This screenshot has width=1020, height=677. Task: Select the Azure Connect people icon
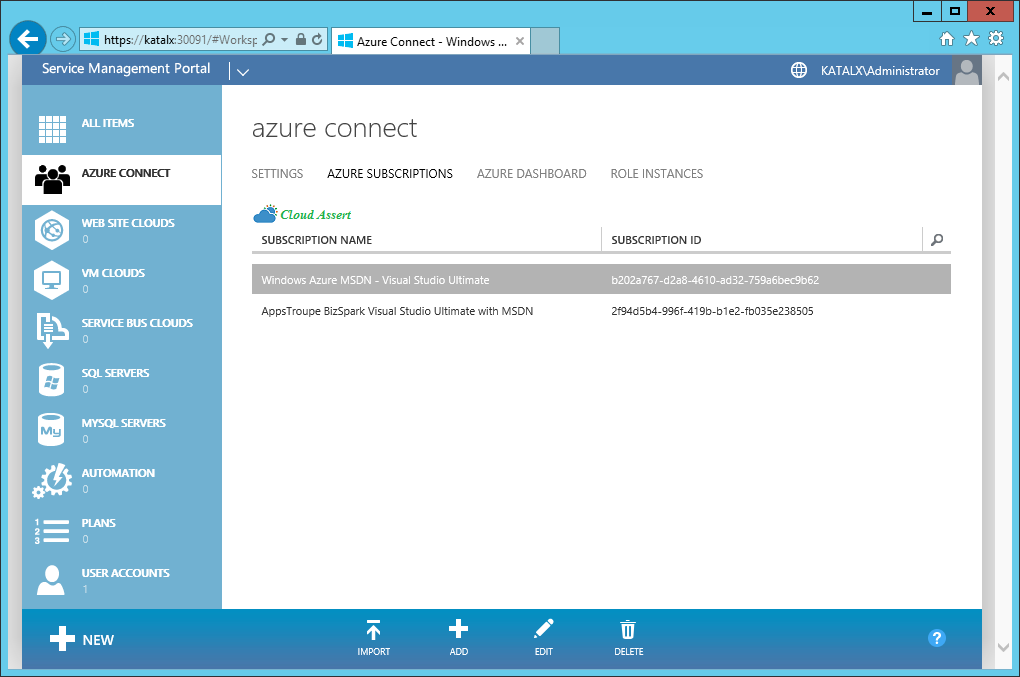[x=52, y=179]
